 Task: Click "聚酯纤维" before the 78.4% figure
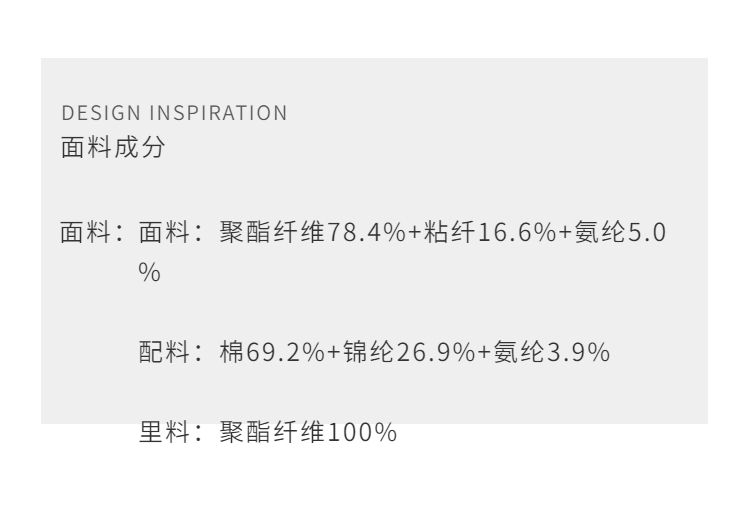(273, 234)
